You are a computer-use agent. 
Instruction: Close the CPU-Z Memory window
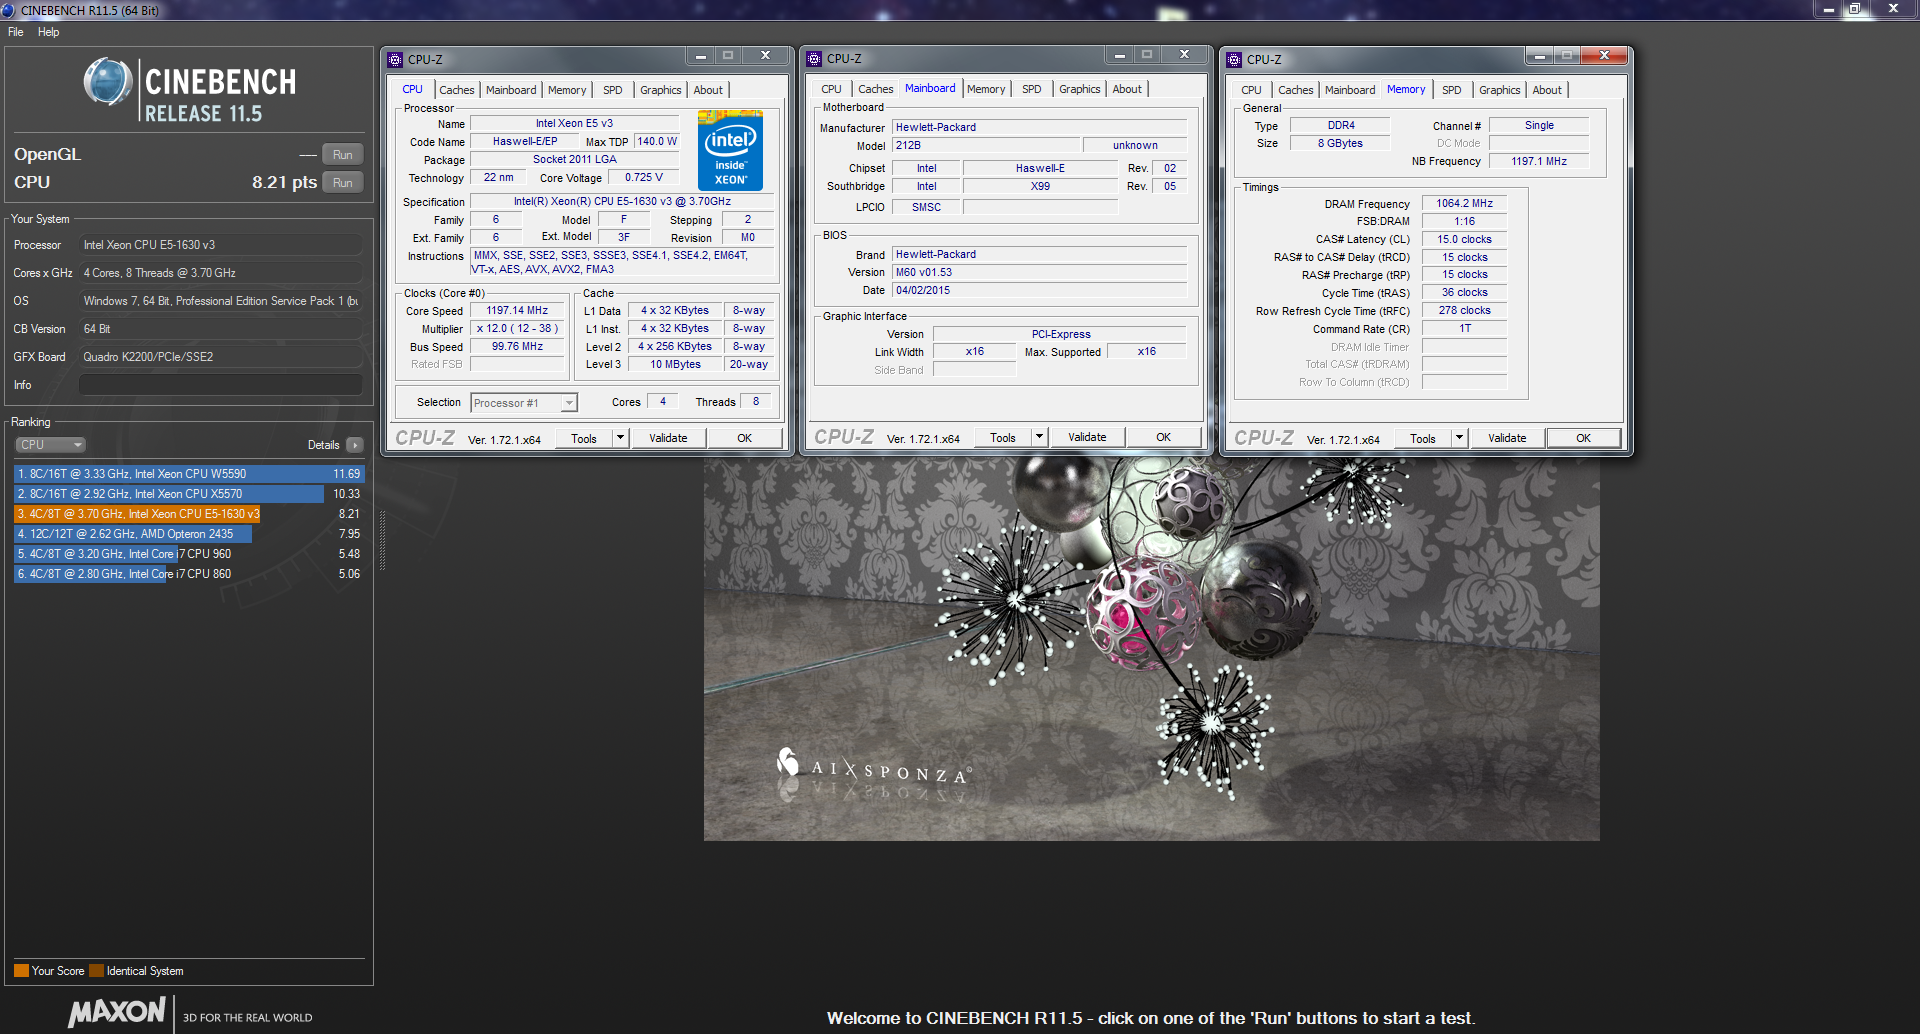[1604, 56]
